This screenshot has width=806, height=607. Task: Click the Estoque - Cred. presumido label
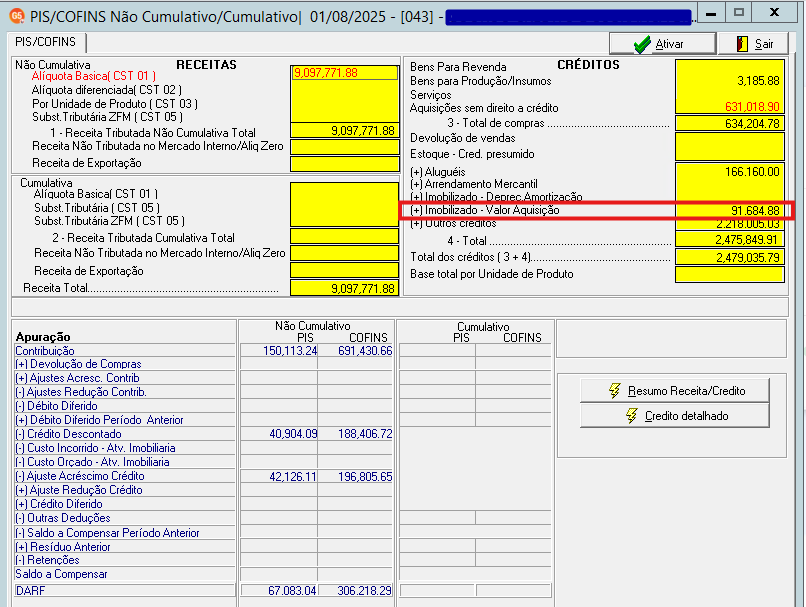(472, 154)
